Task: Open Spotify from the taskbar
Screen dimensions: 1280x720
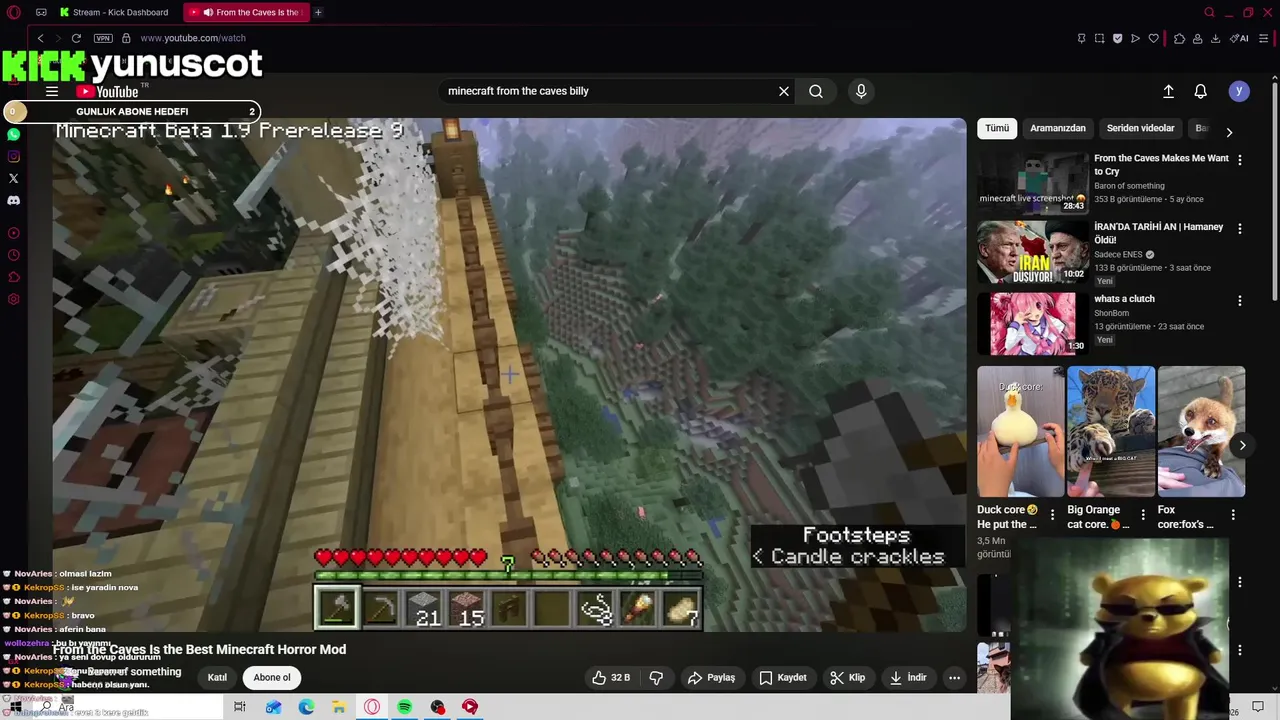Action: [x=404, y=707]
